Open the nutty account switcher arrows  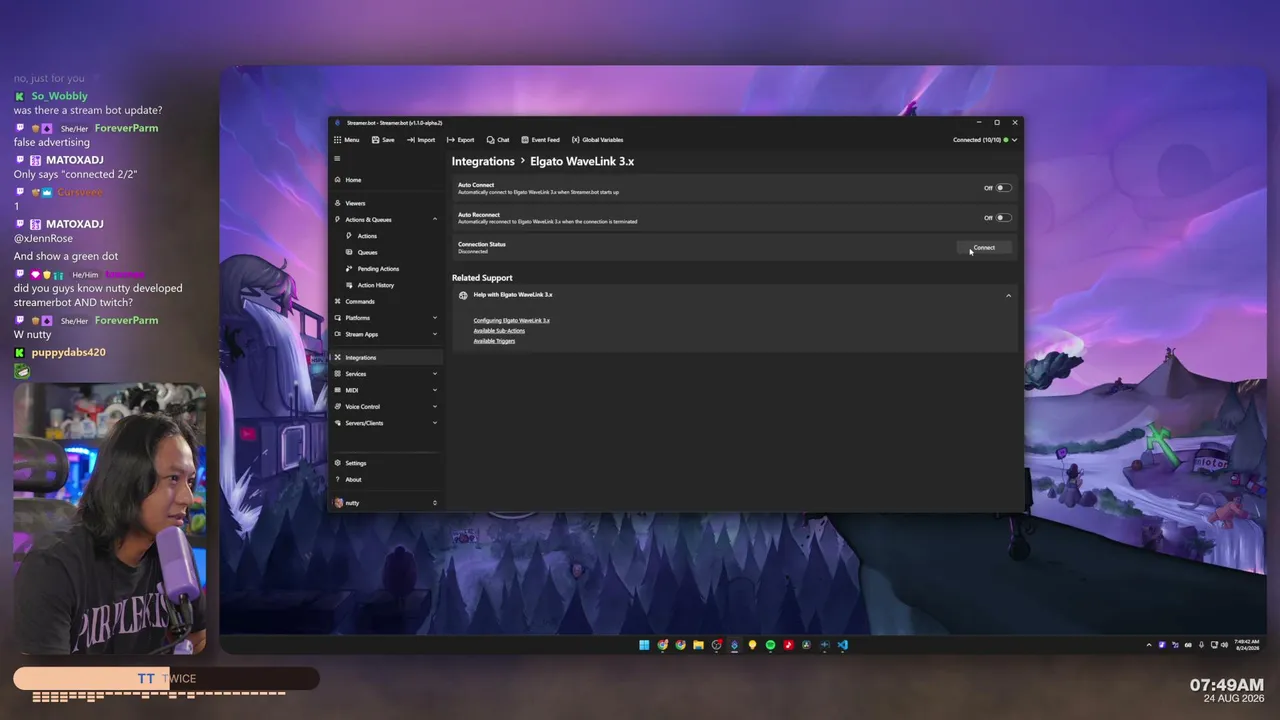click(435, 503)
